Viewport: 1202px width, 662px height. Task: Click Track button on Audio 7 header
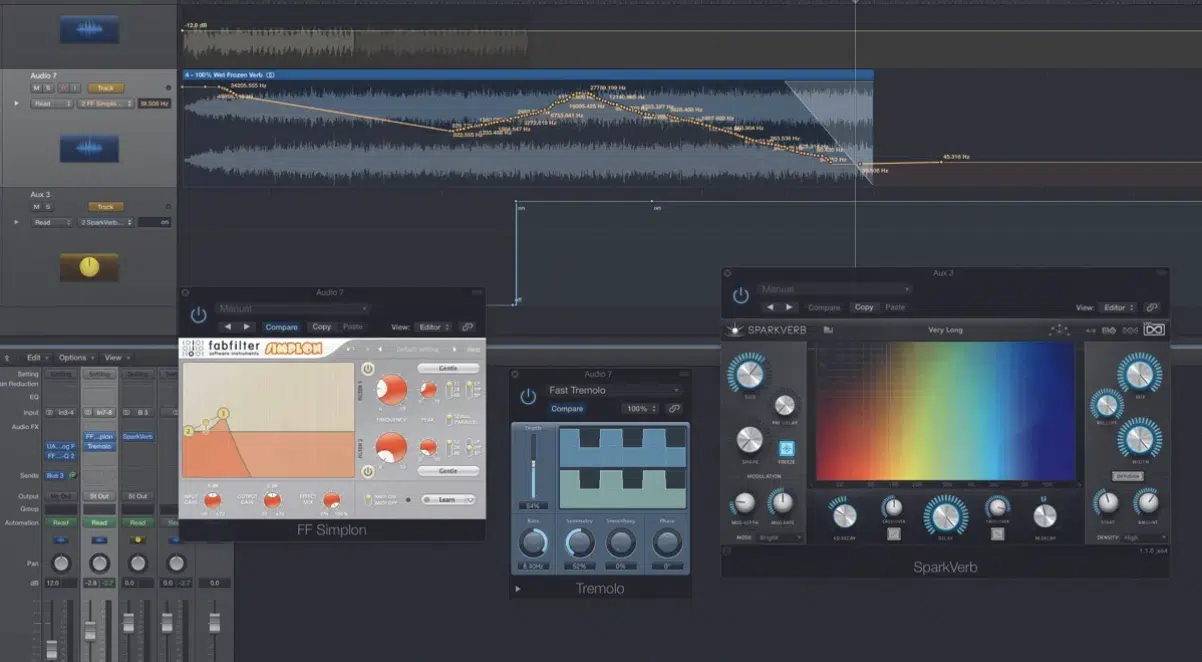tap(105, 88)
